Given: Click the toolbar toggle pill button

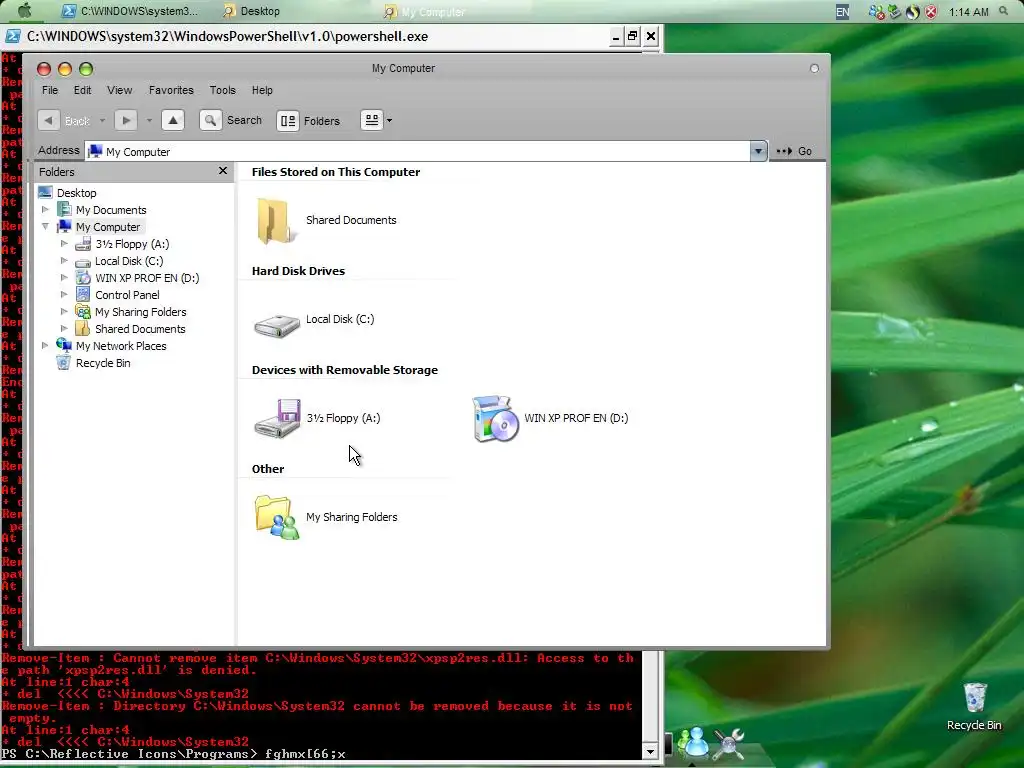Looking at the screenshot, I should click(x=814, y=68).
